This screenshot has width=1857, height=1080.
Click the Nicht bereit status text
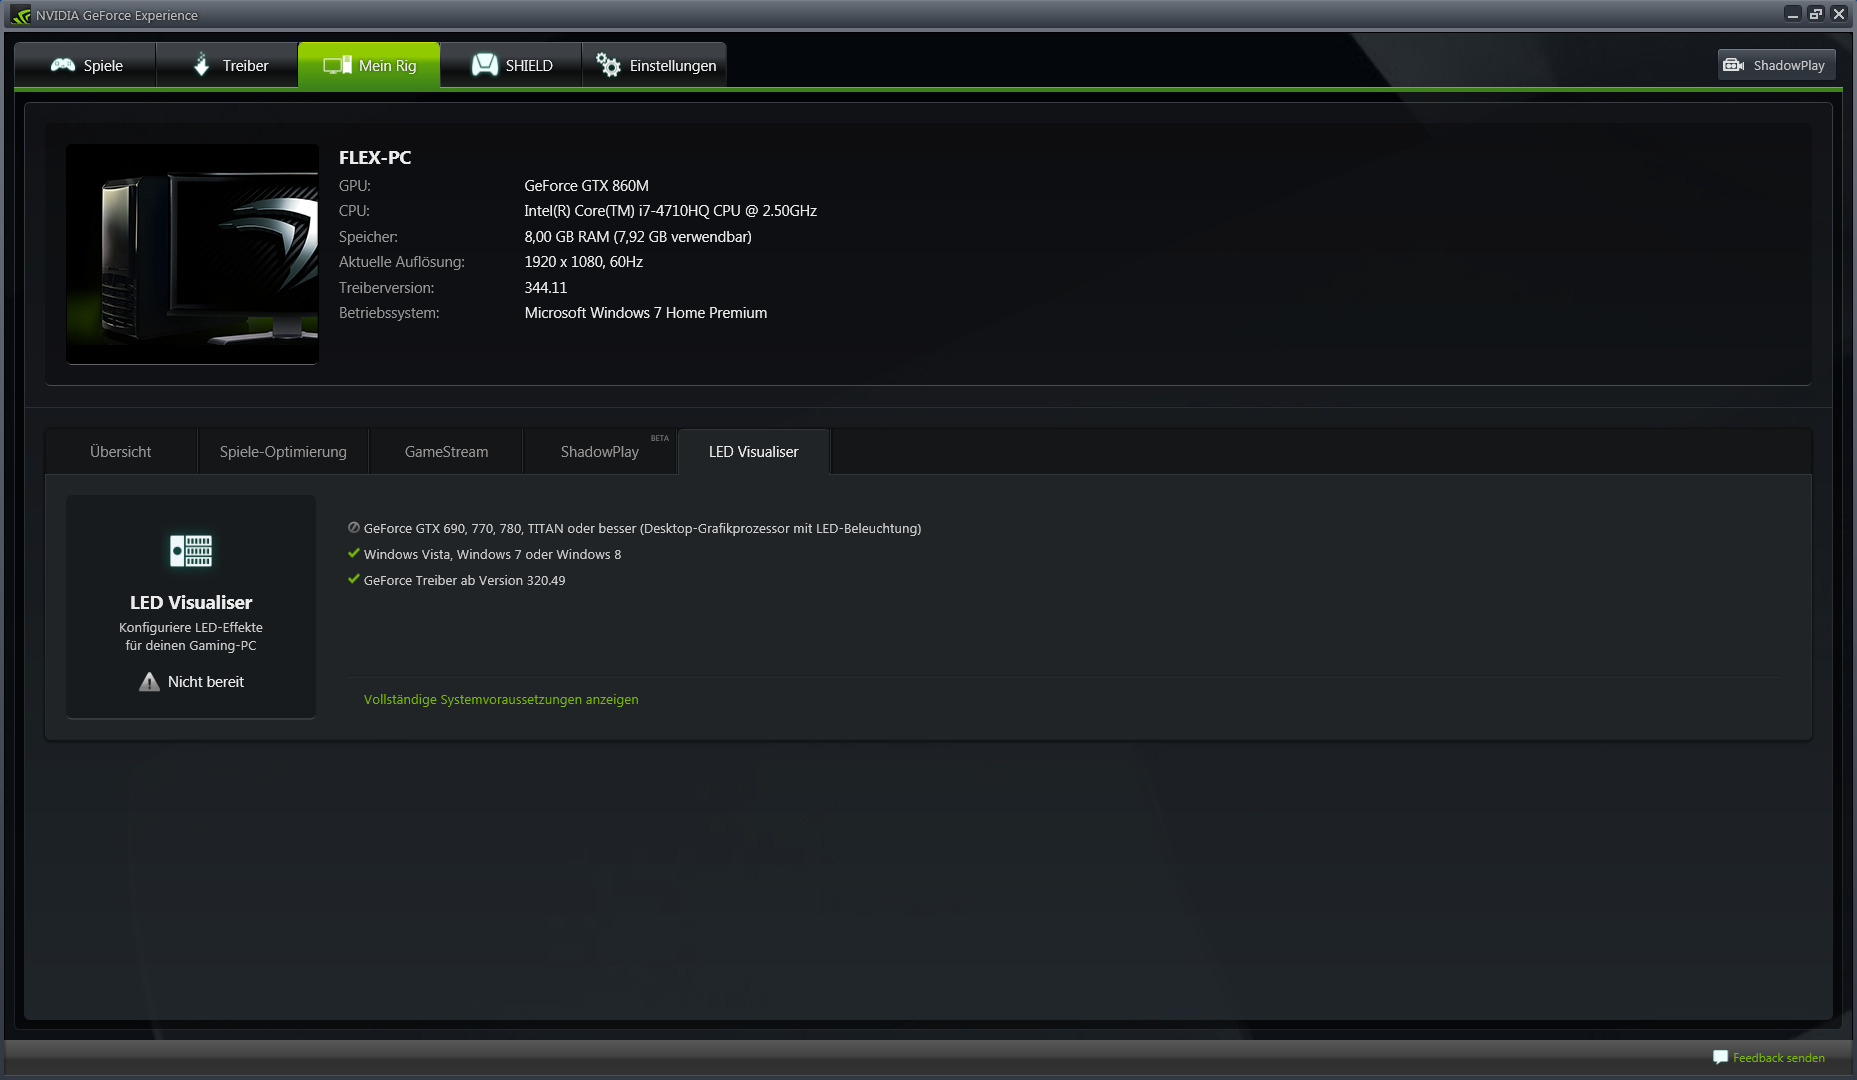206,682
